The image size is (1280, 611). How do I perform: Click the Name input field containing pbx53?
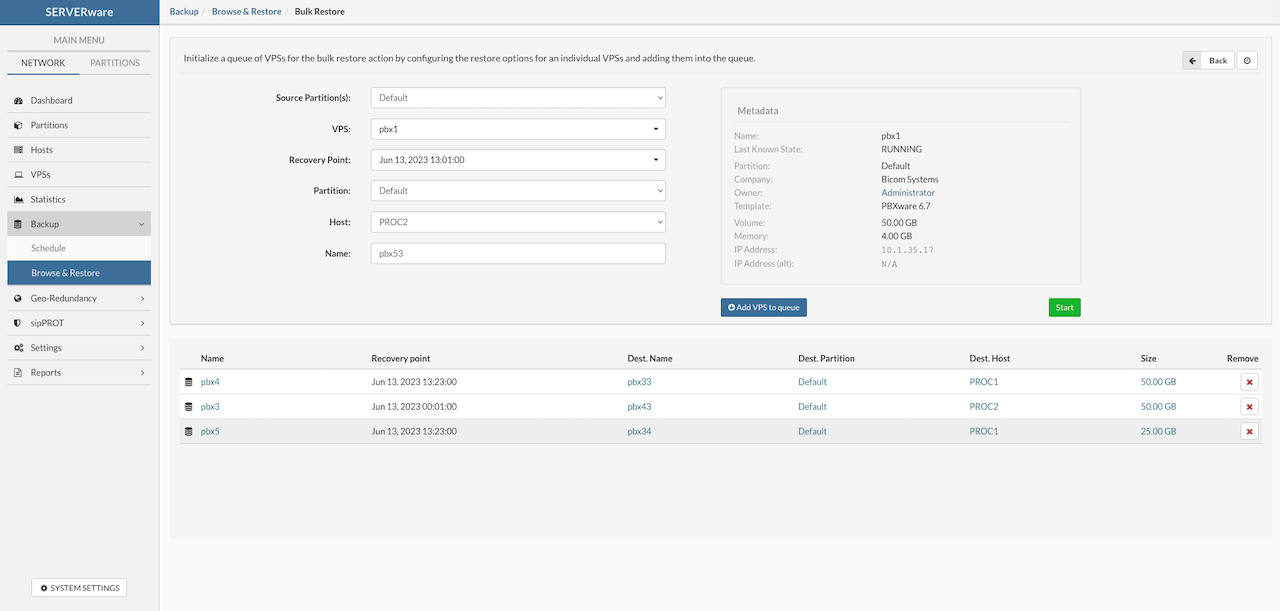coord(518,254)
